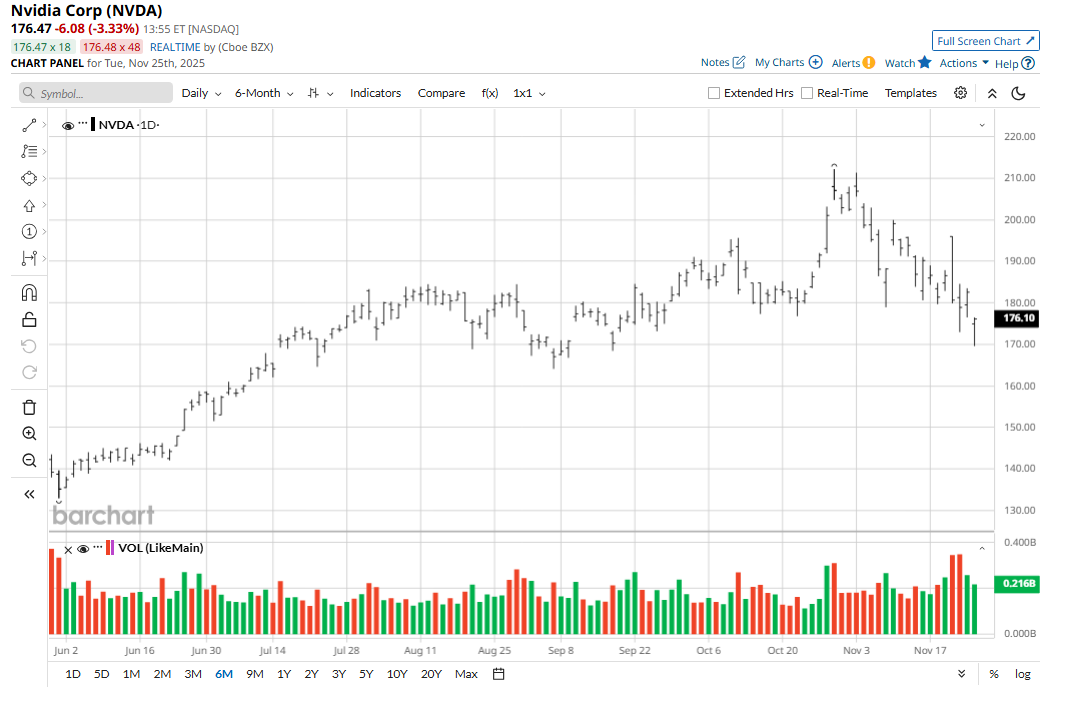Select the 5Y range tab
This screenshot has width=1068, height=710.
[x=366, y=674]
